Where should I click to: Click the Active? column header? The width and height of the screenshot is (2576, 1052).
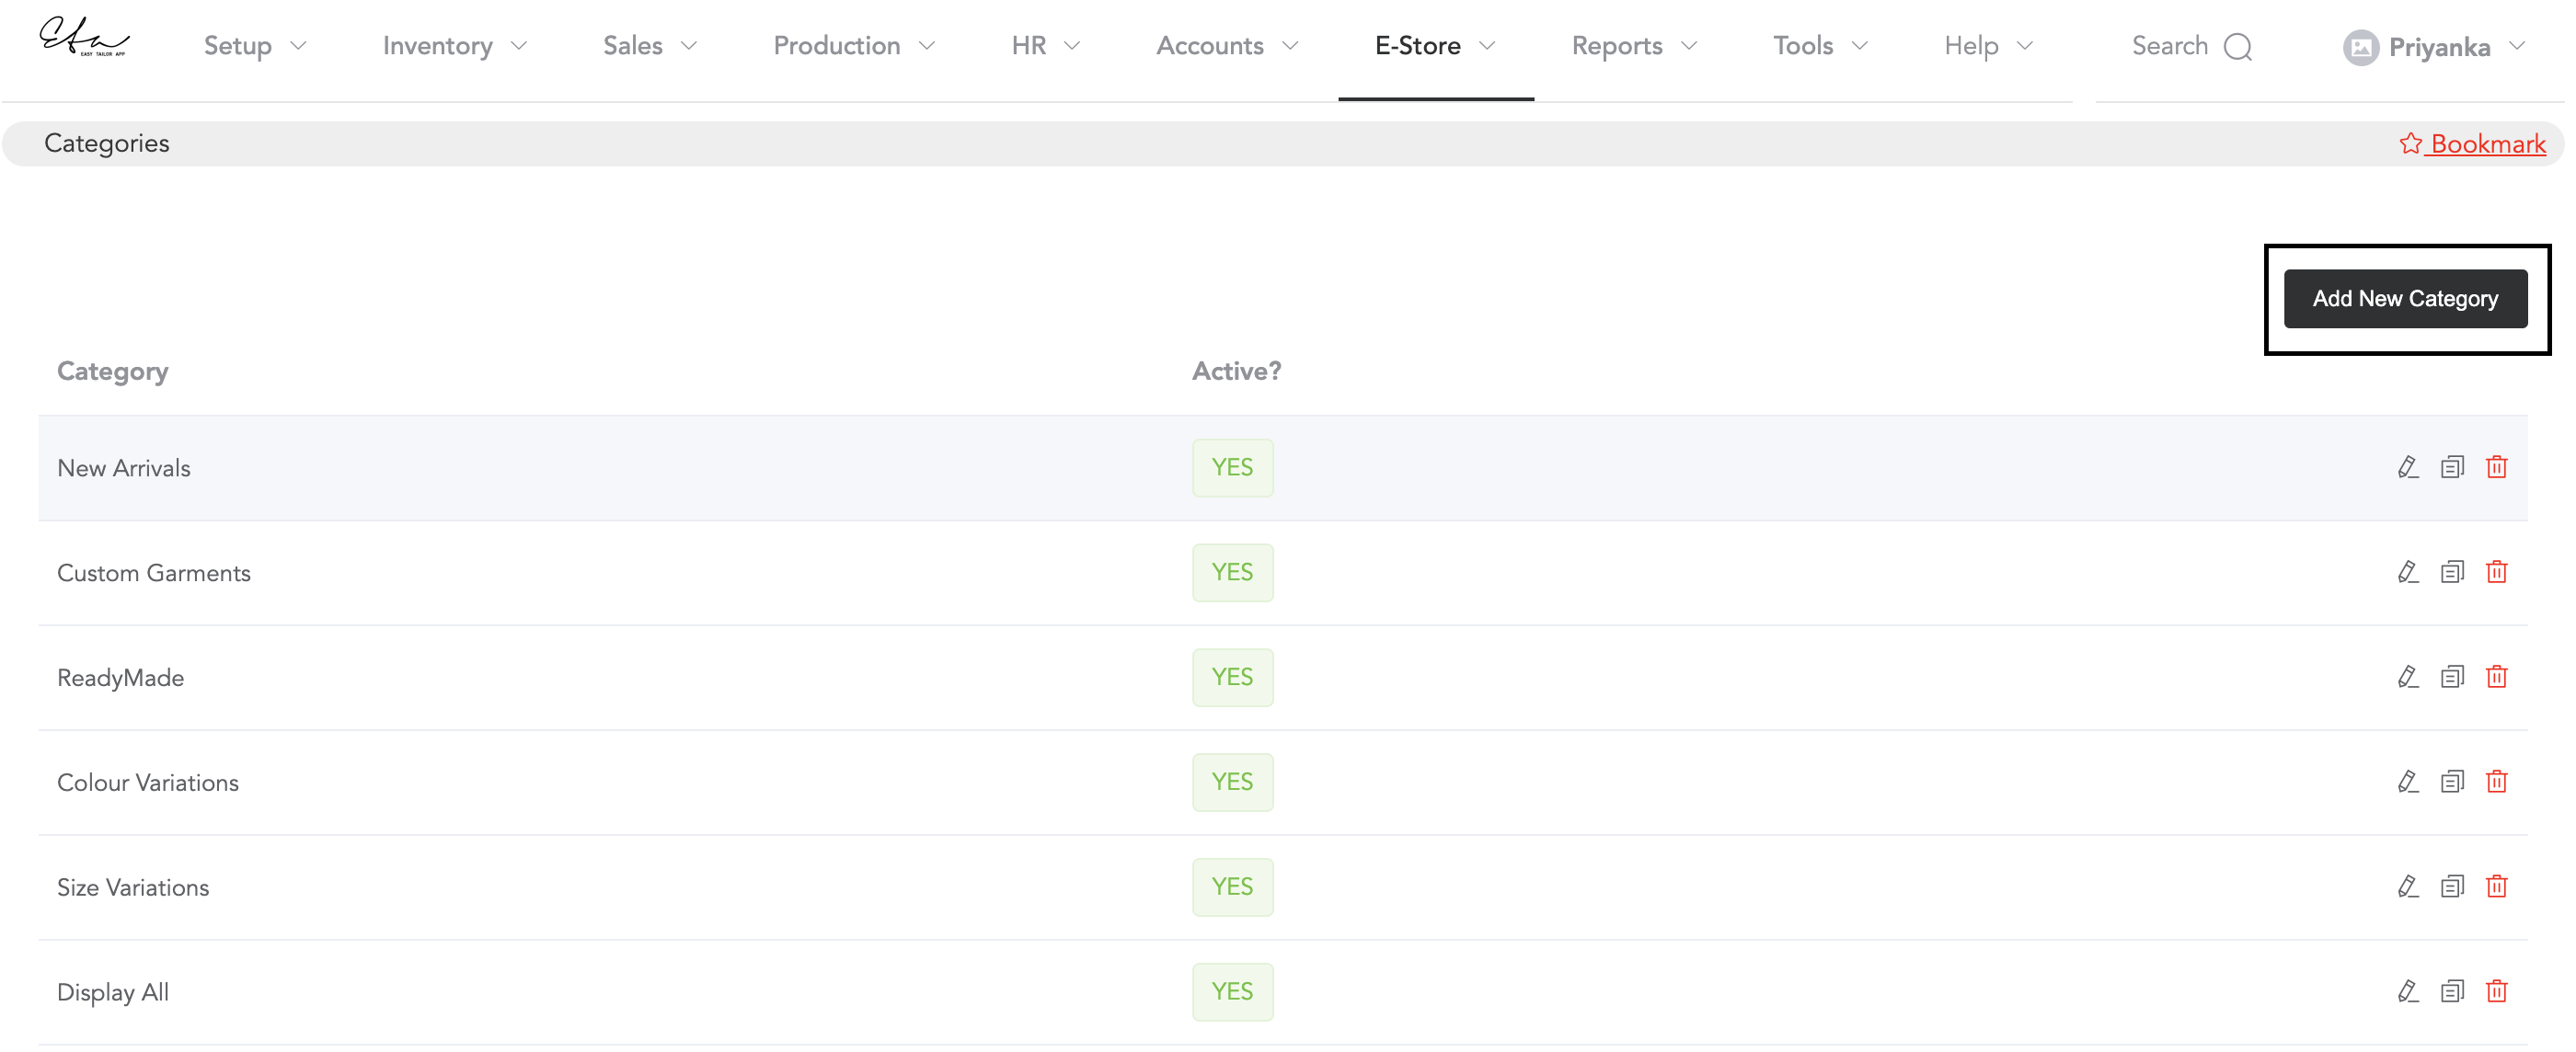(x=1236, y=371)
